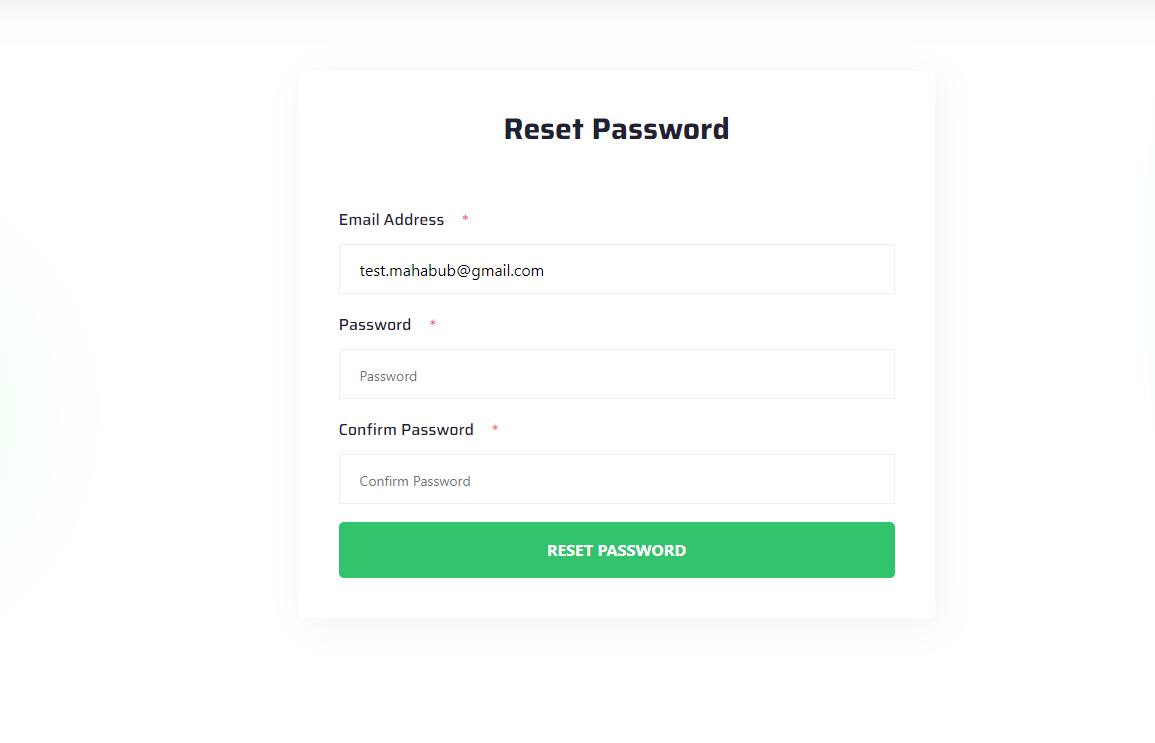
Task: Focus the Email Address input field
Action: (x=617, y=269)
